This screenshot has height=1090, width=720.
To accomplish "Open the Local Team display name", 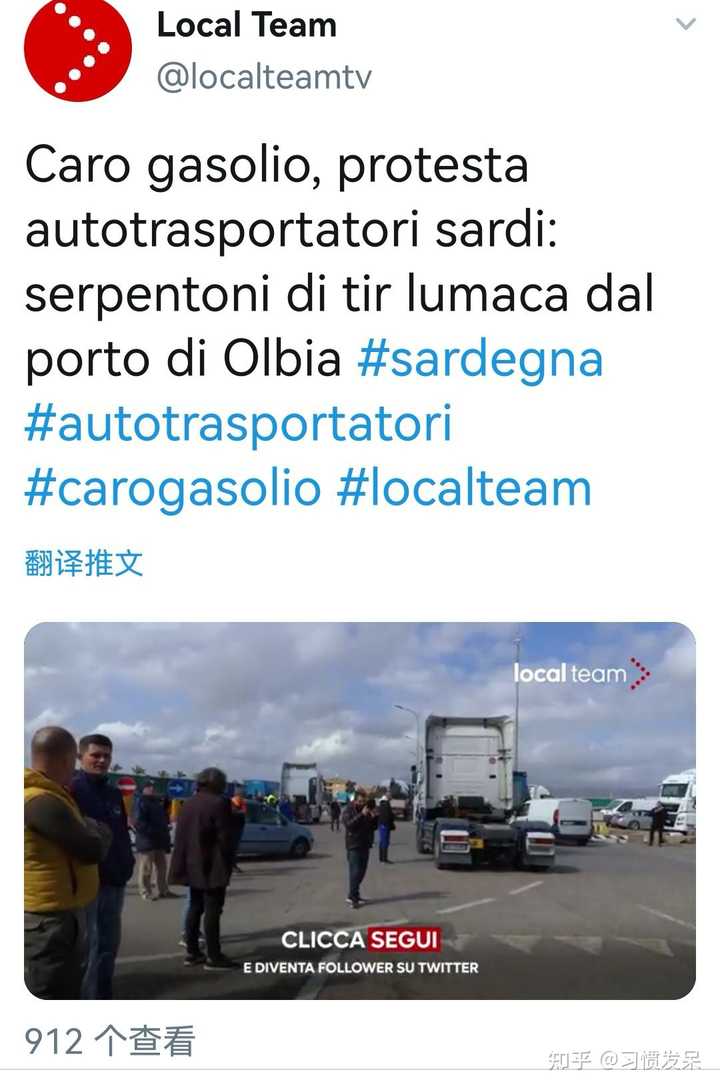I will pyautogui.click(x=247, y=26).
